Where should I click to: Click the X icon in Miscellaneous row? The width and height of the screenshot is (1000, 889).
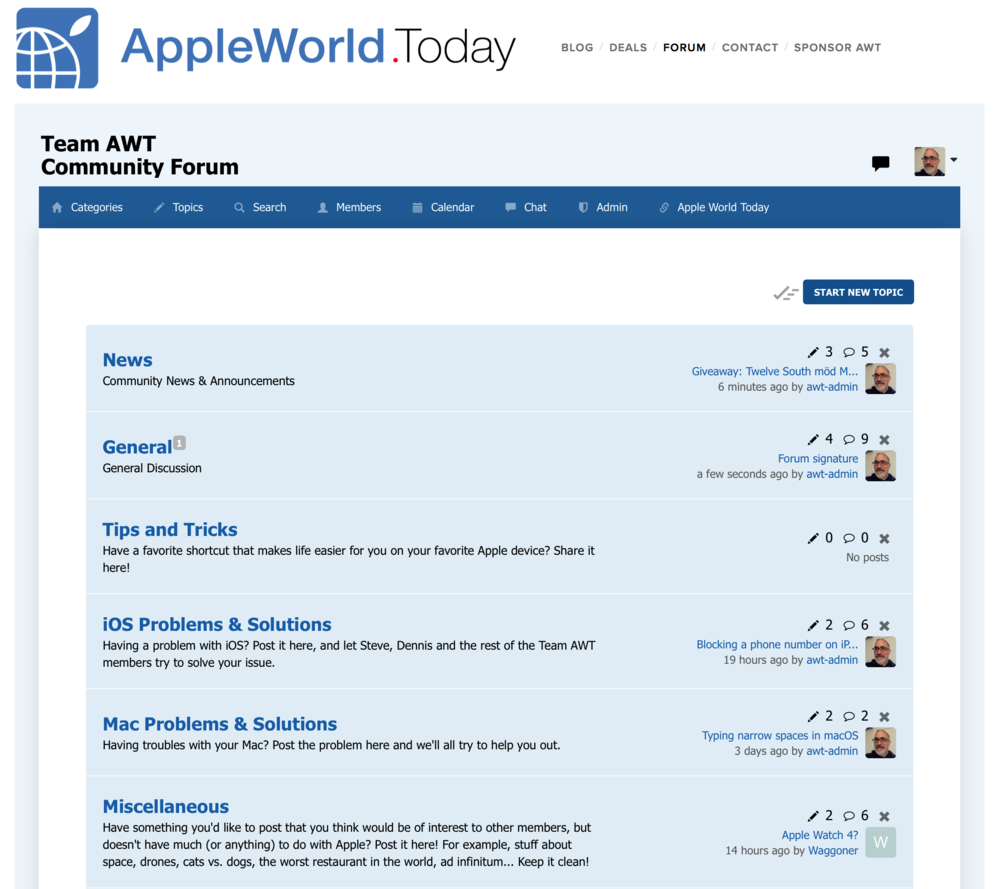(x=884, y=816)
